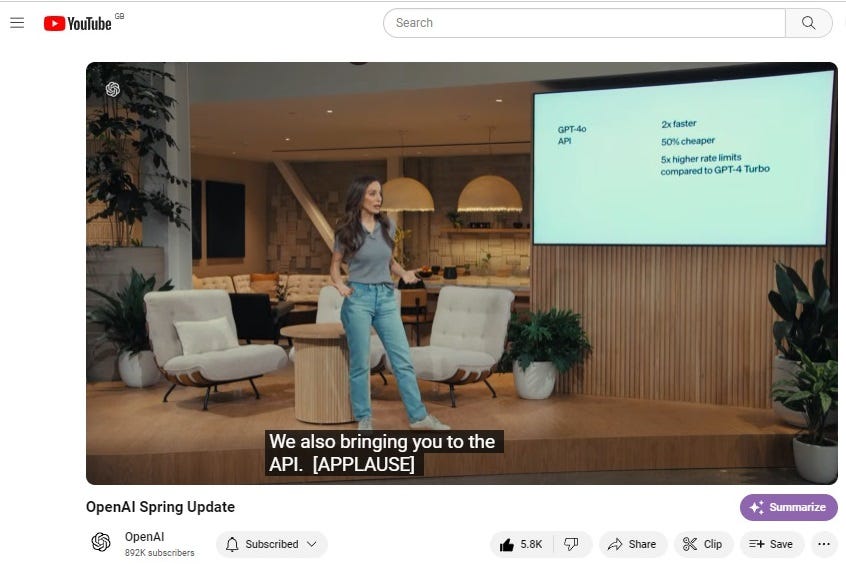Image resolution: width=846 pixels, height=564 pixels.
Task: Open the OpenAI channel name link
Action: click(x=144, y=536)
